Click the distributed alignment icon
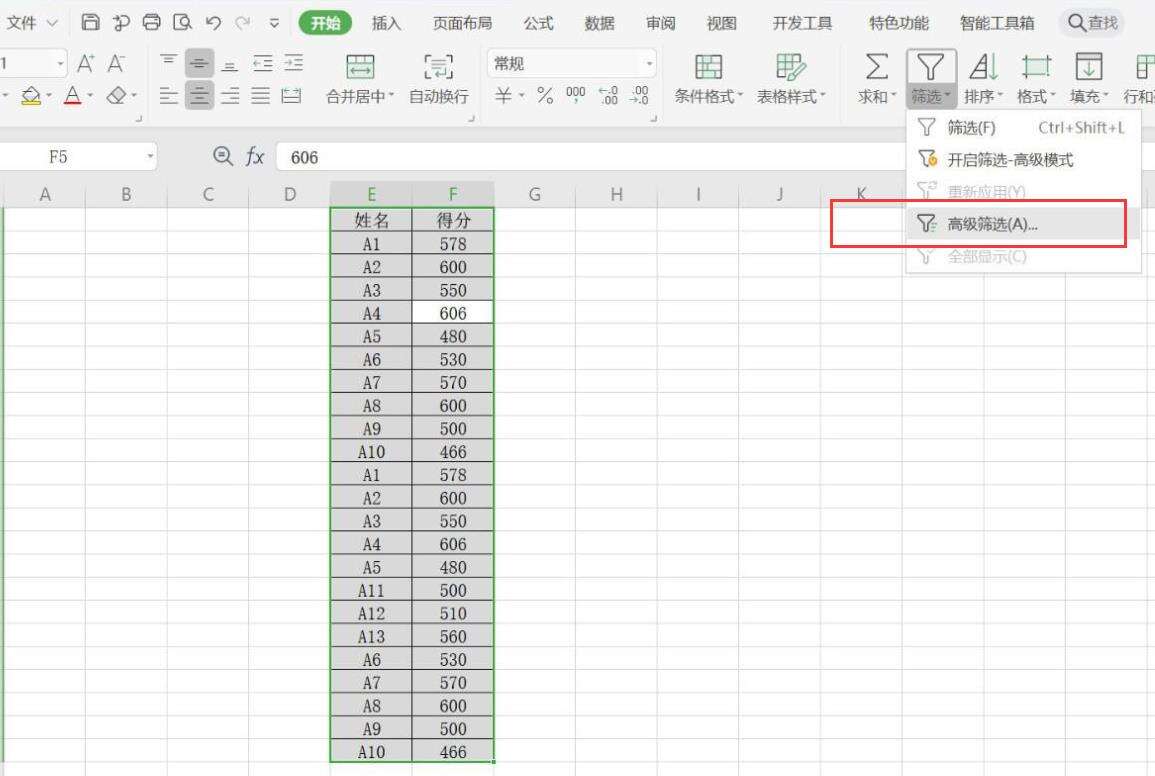This screenshot has height=776, width=1155. click(291, 96)
